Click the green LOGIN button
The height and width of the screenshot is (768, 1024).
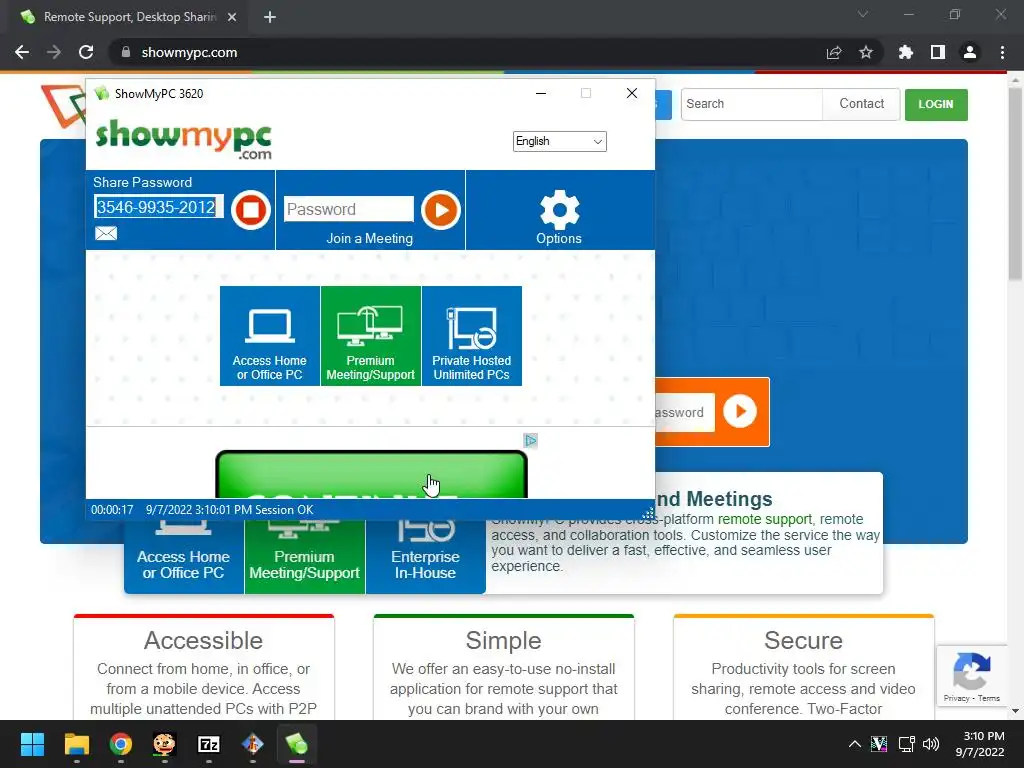click(936, 104)
